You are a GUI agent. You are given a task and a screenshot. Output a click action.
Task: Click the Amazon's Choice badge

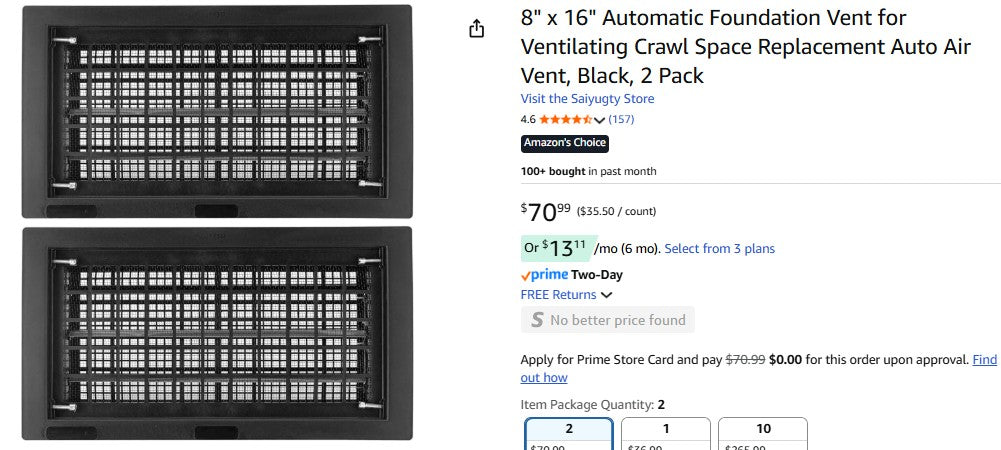565,143
